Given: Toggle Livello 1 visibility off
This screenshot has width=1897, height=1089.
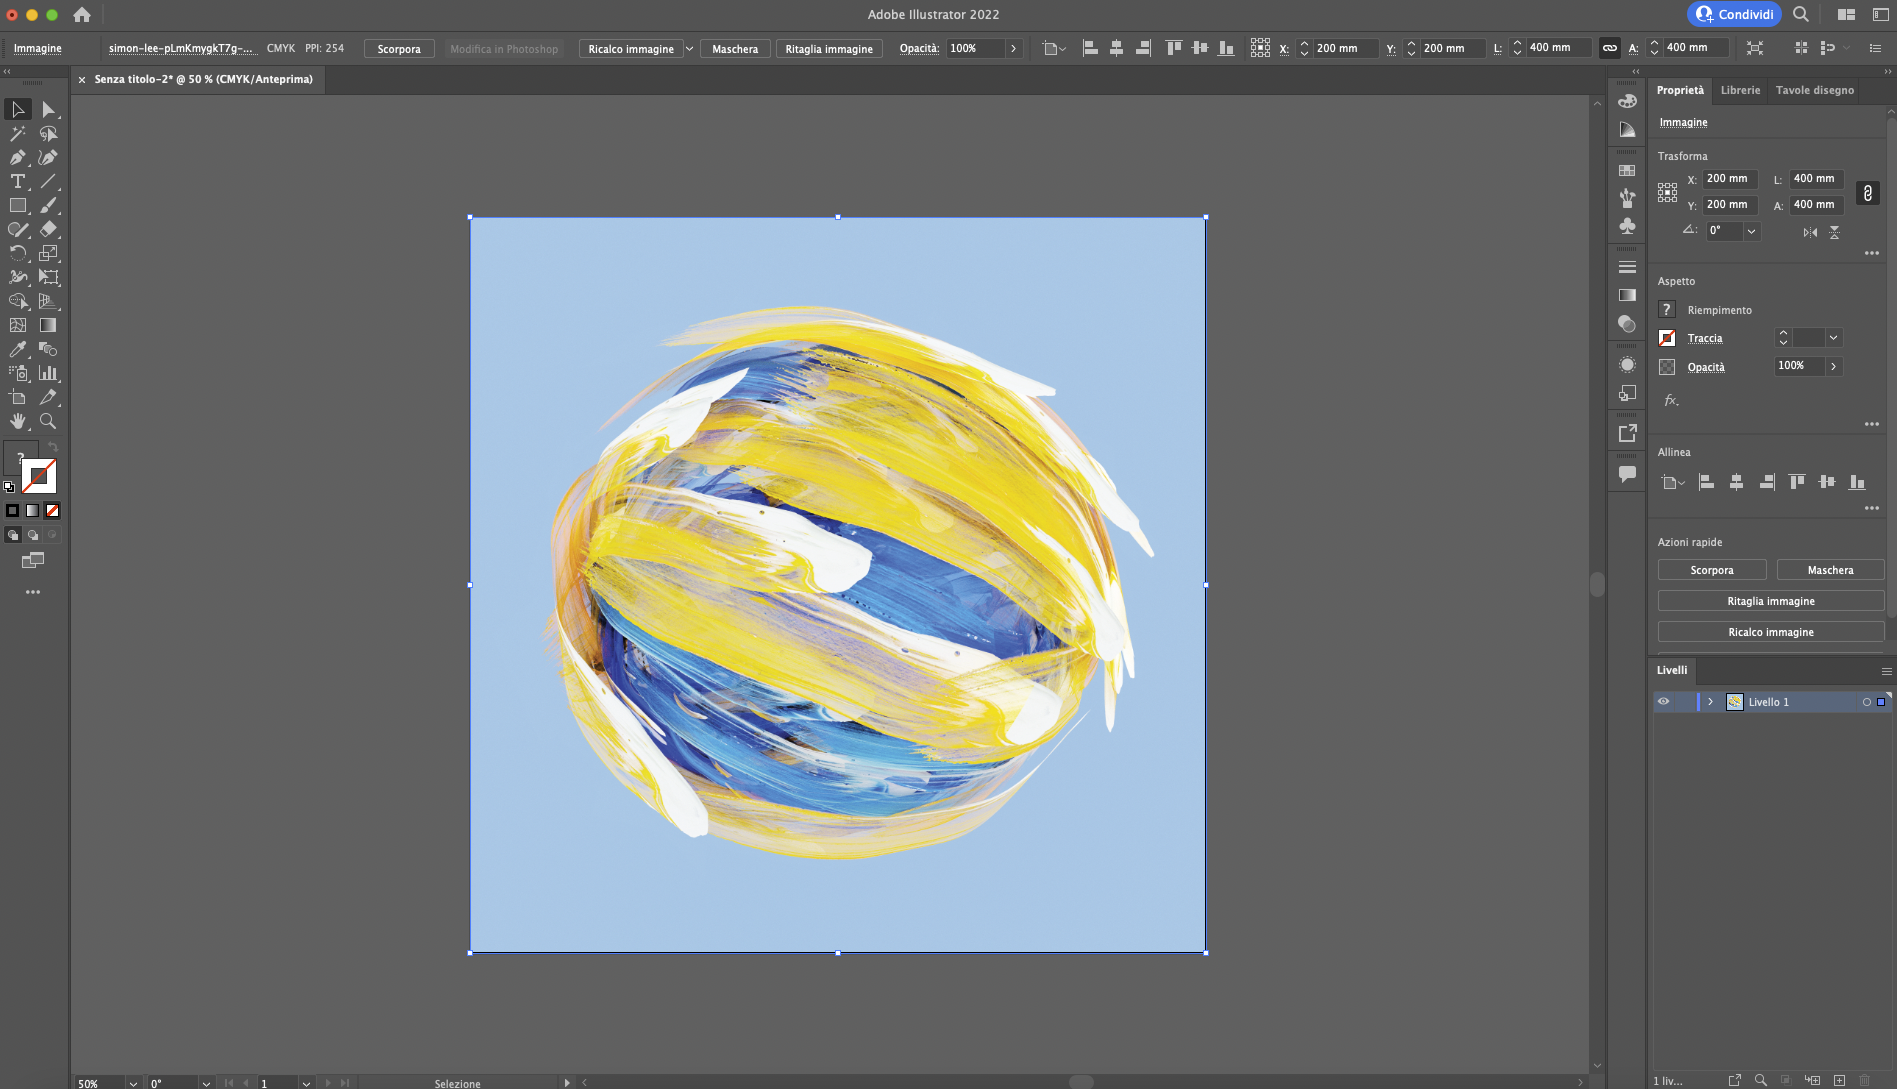Looking at the screenshot, I should pyautogui.click(x=1663, y=701).
